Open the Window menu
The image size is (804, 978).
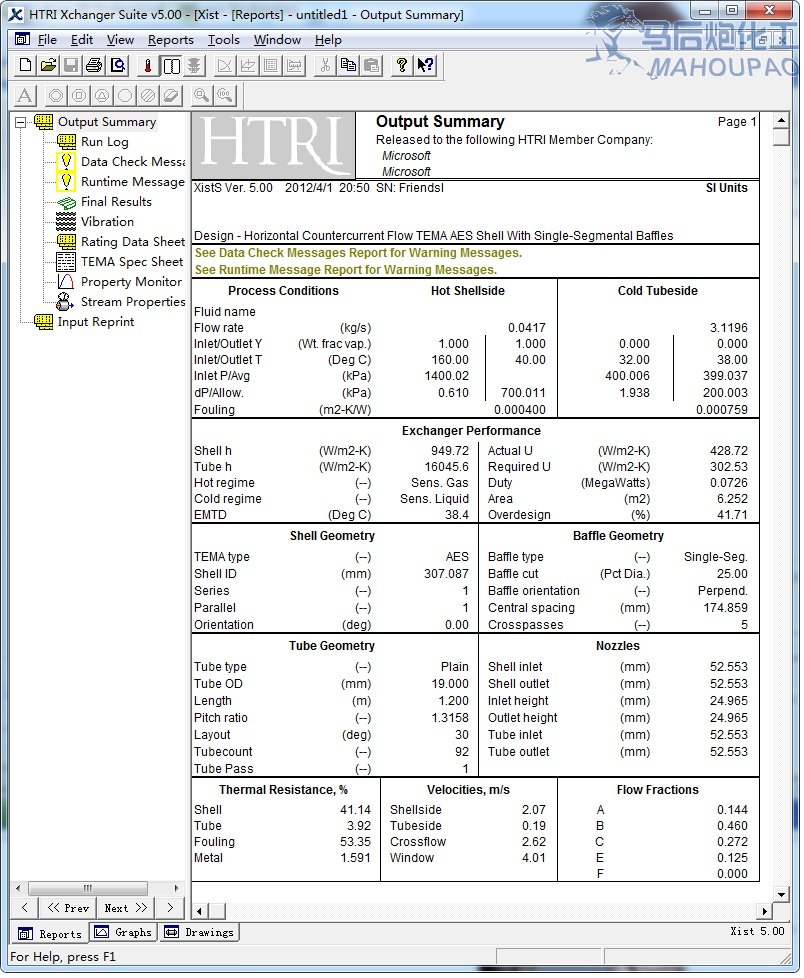(x=277, y=40)
